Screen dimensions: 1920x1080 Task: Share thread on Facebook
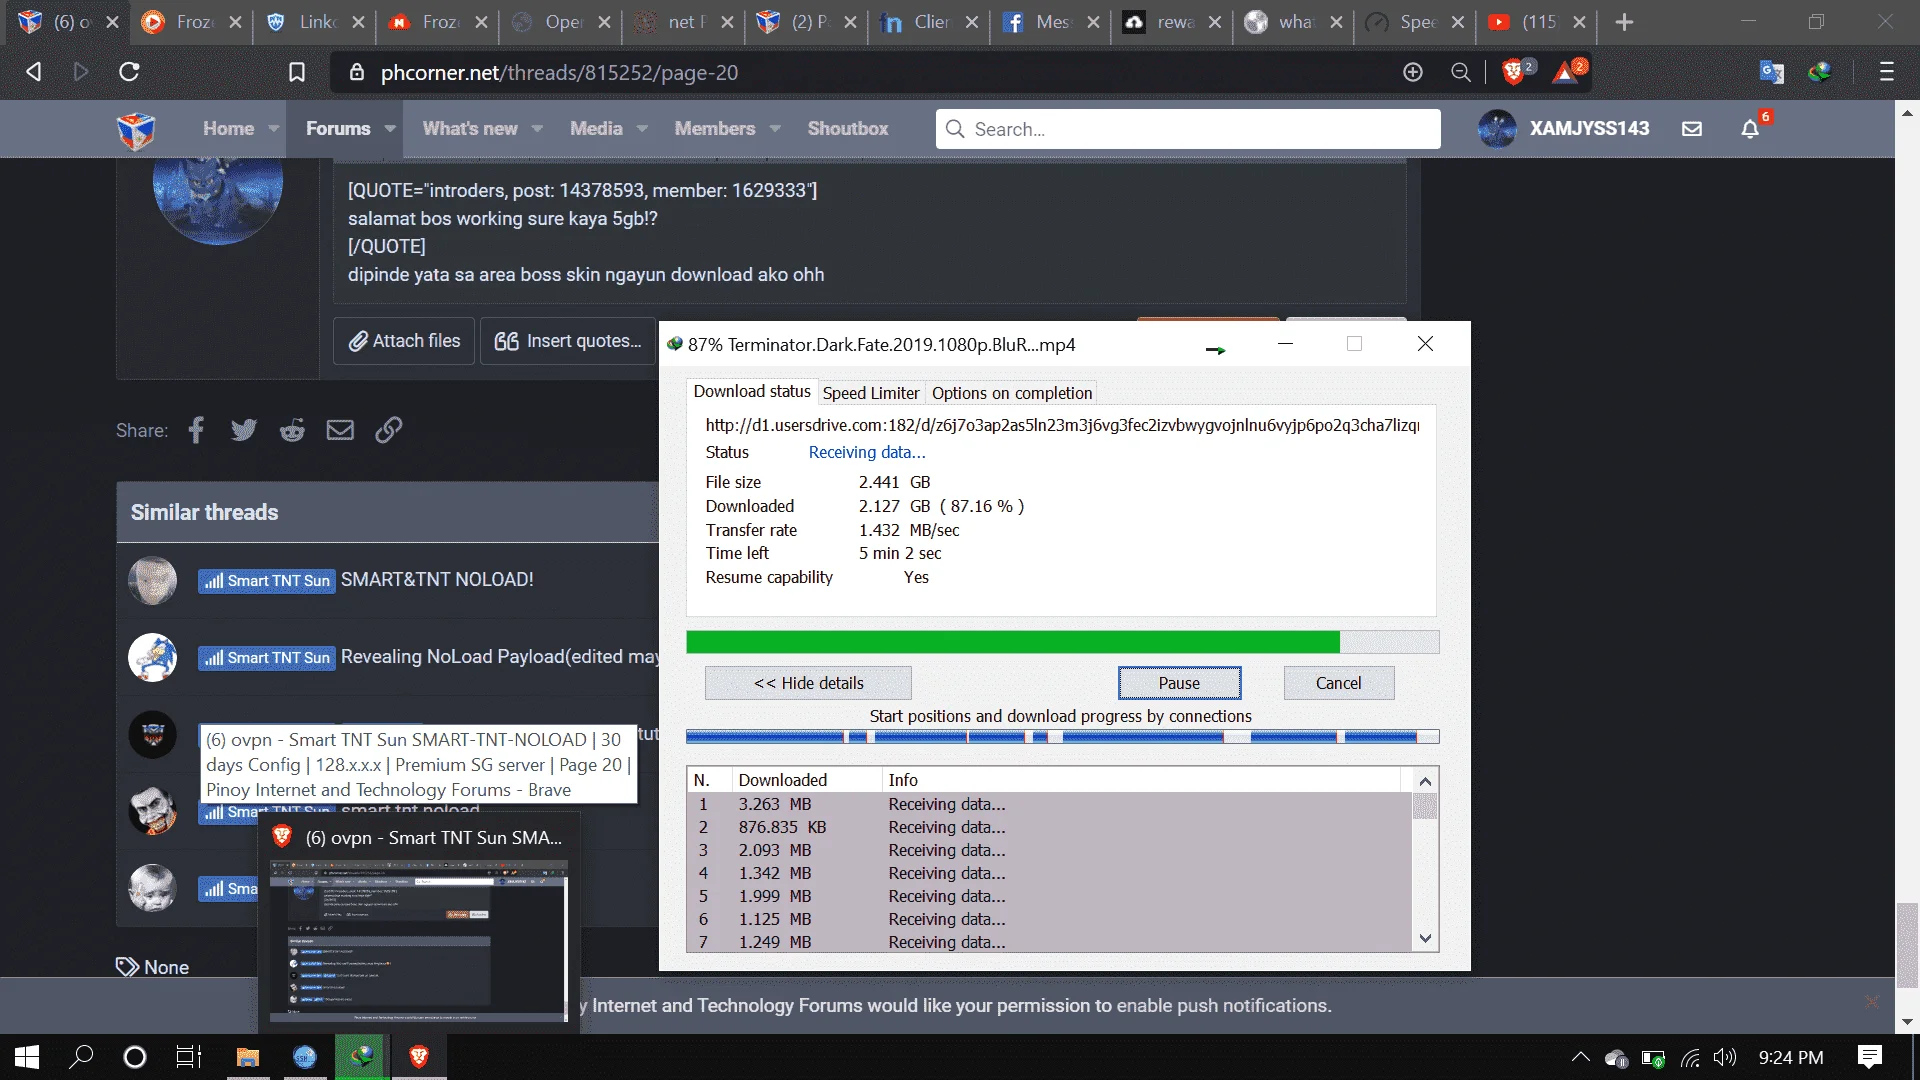(196, 430)
